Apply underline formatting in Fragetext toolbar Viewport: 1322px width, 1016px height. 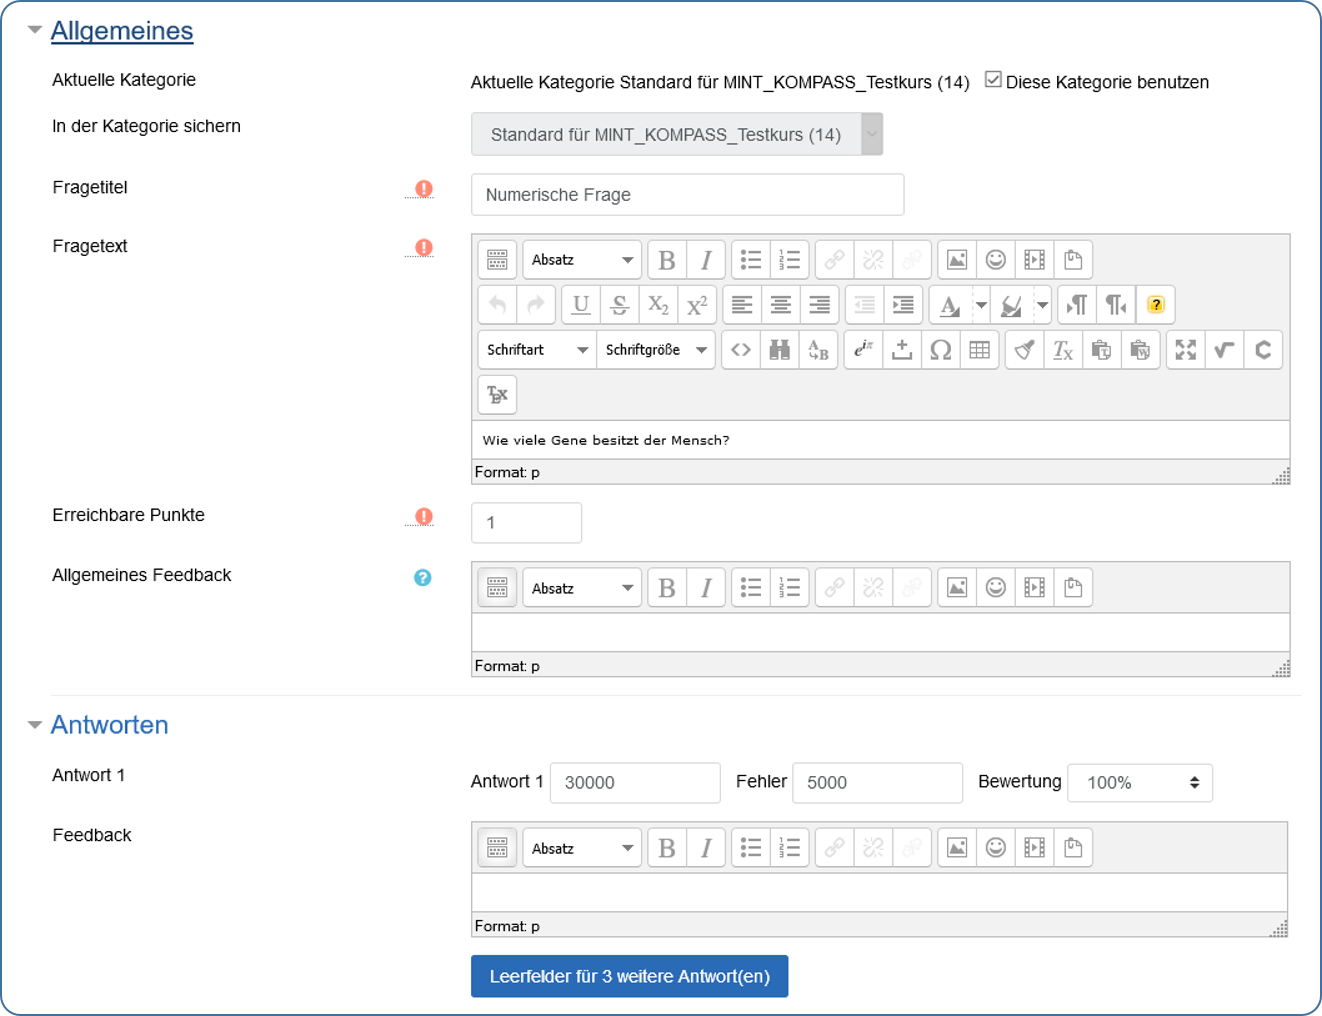point(581,305)
